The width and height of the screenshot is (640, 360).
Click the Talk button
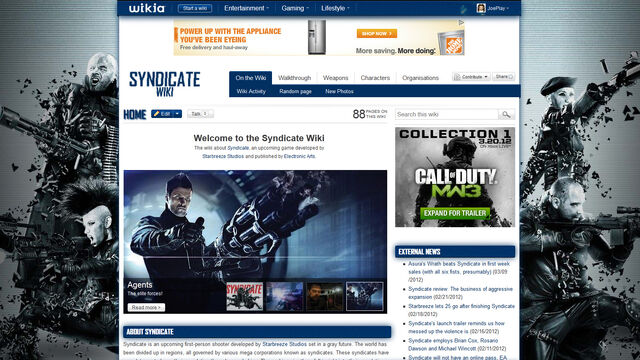coord(200,114)
